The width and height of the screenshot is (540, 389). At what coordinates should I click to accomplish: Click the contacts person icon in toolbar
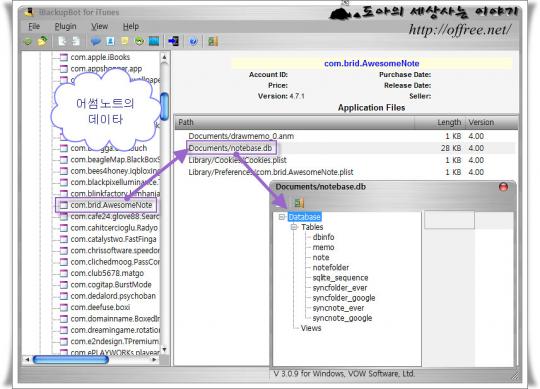pyautogui.click(x=110, y=41)
